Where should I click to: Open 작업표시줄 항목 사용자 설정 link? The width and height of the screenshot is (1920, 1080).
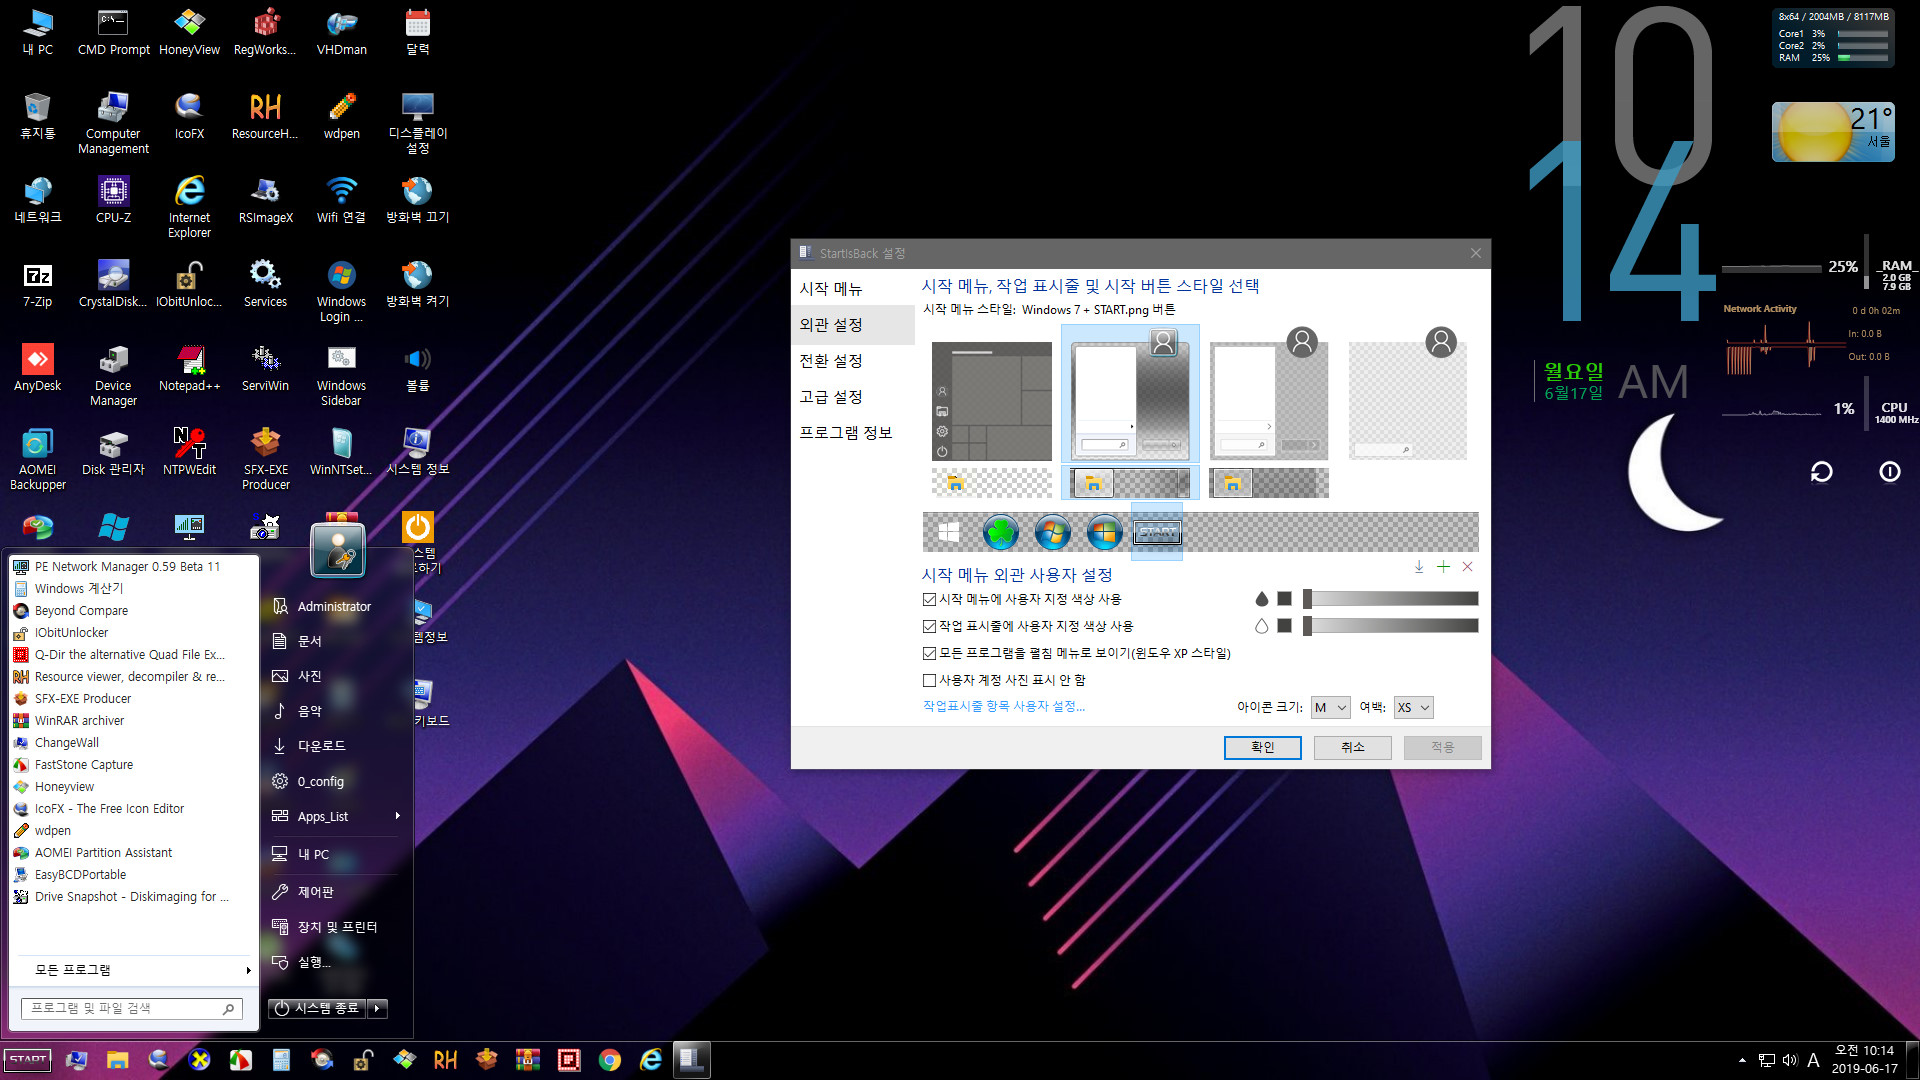[x=1003, y=706]
